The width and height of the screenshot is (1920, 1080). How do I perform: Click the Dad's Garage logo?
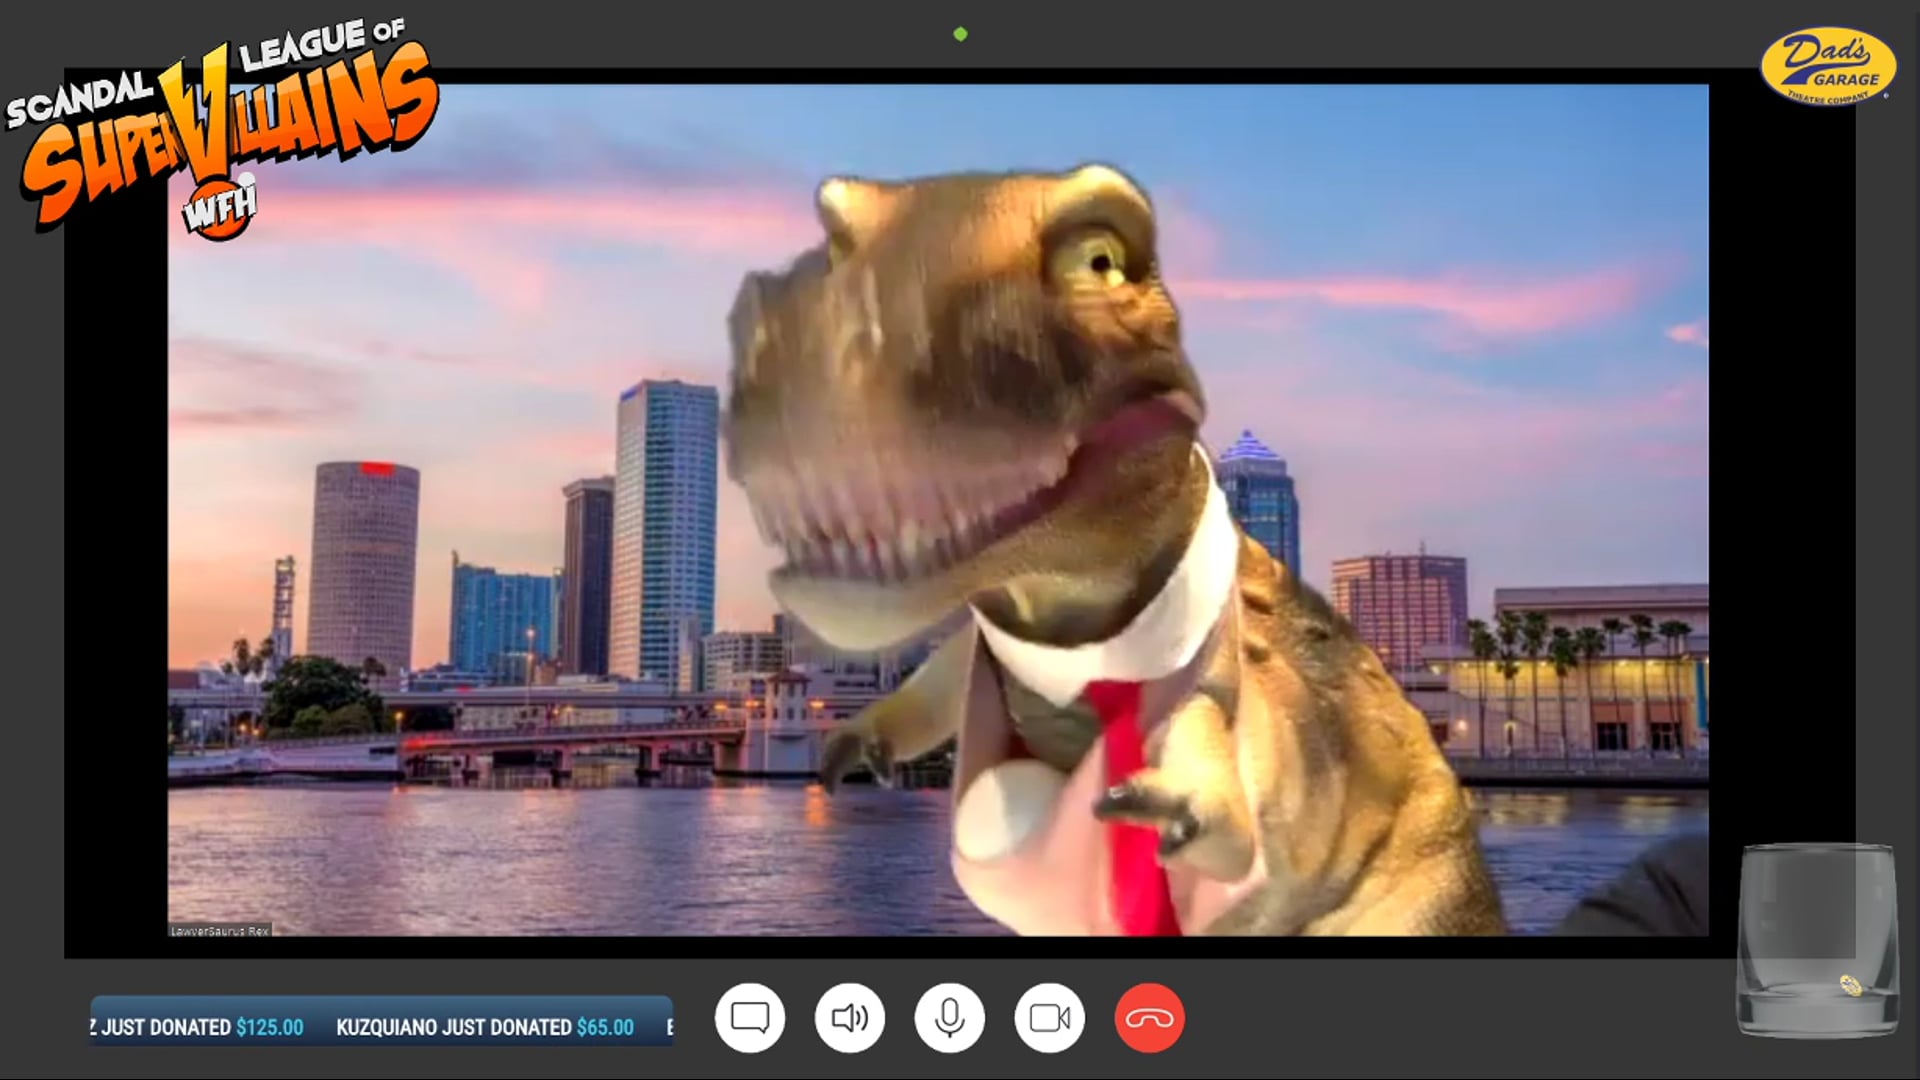point(1828,66)
